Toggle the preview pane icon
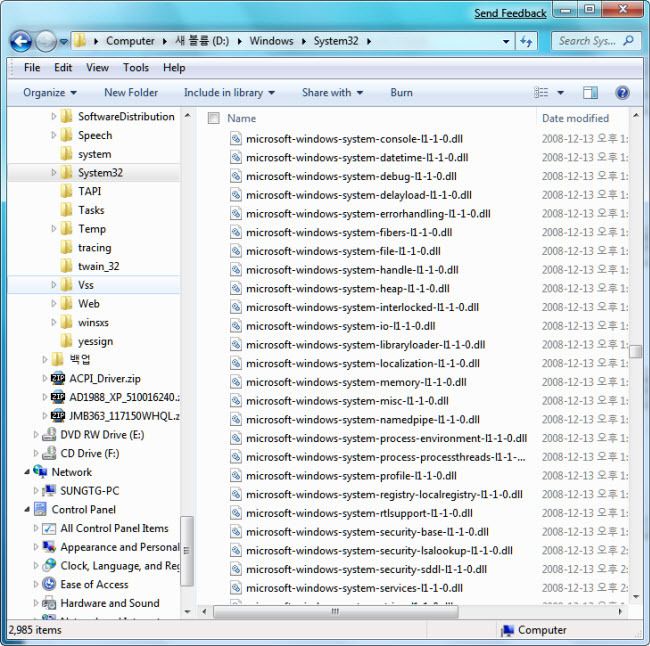 pos(590,92)
